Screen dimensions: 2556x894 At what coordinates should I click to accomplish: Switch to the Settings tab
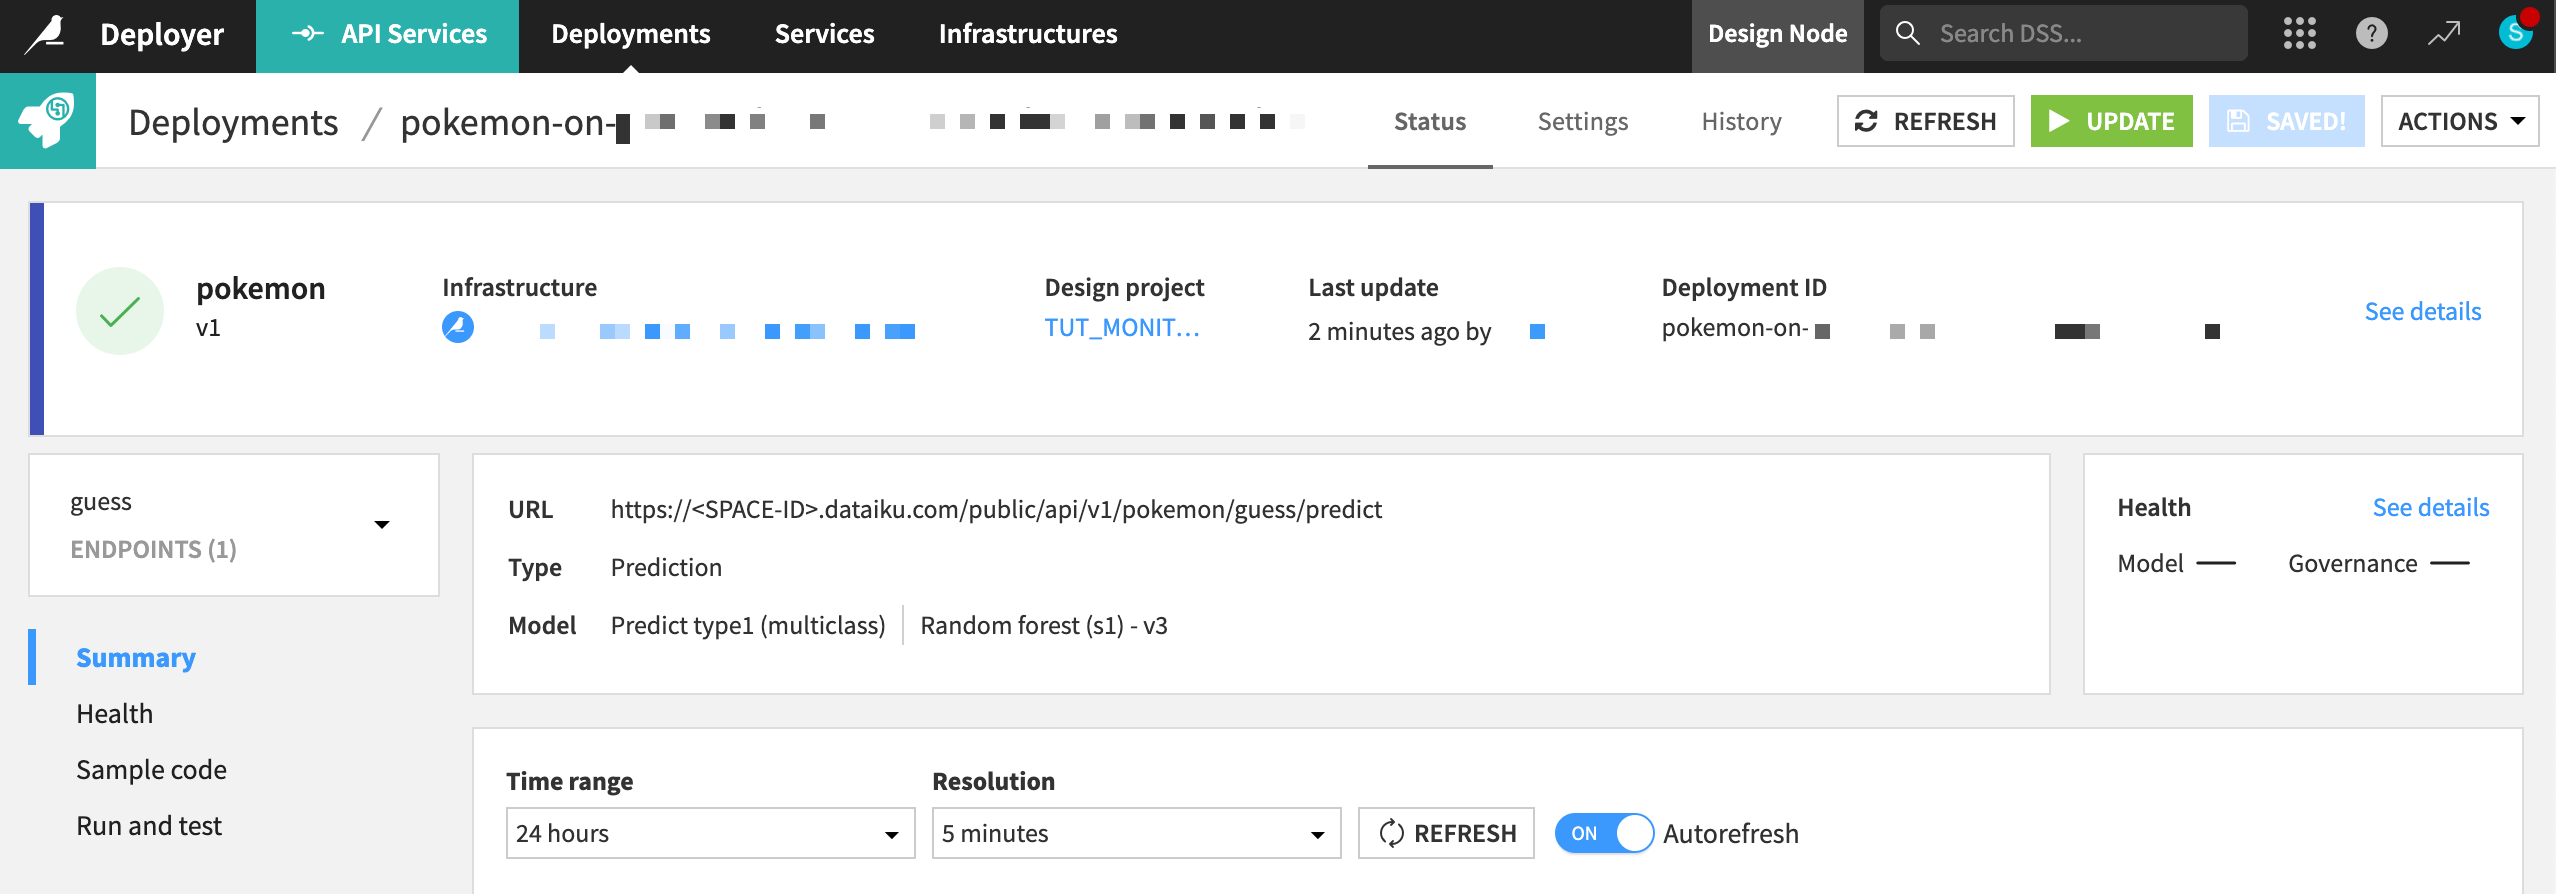1582,121
